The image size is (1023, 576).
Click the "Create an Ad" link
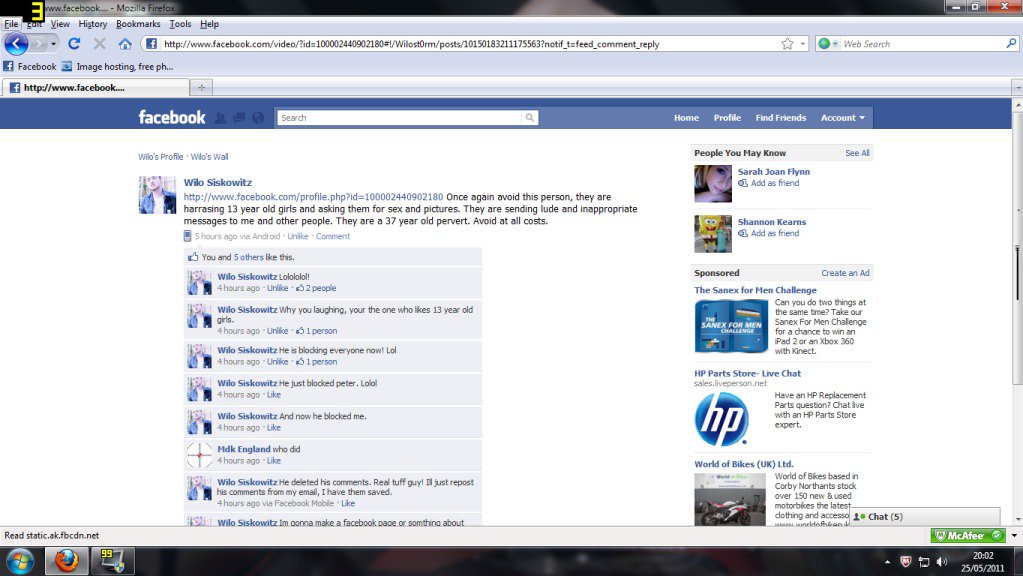(x=845, y=273)
